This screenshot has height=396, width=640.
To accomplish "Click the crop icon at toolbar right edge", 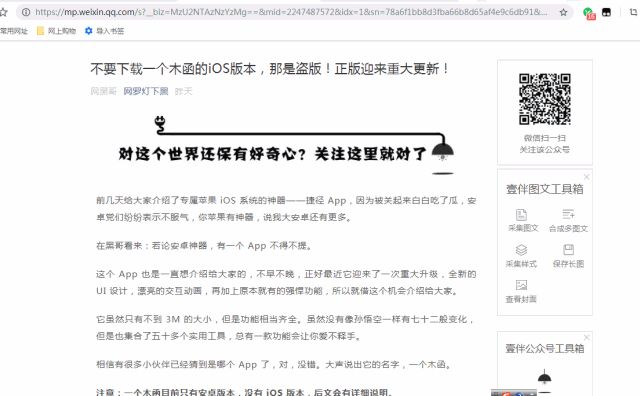I will (634, 12).
